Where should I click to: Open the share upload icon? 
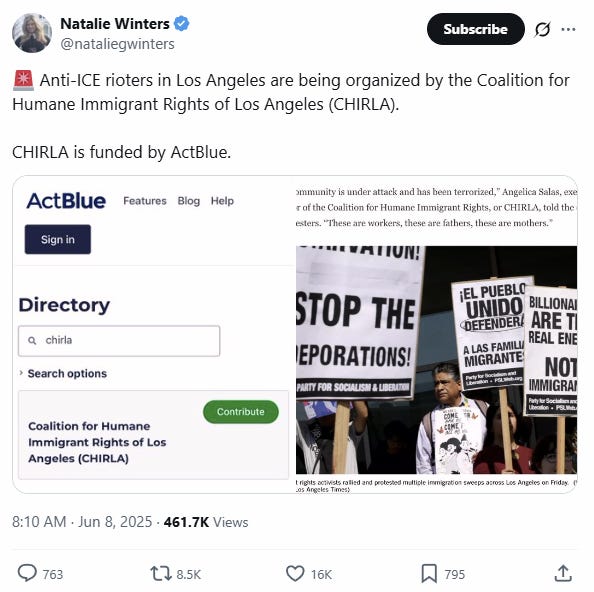[563, 573]
